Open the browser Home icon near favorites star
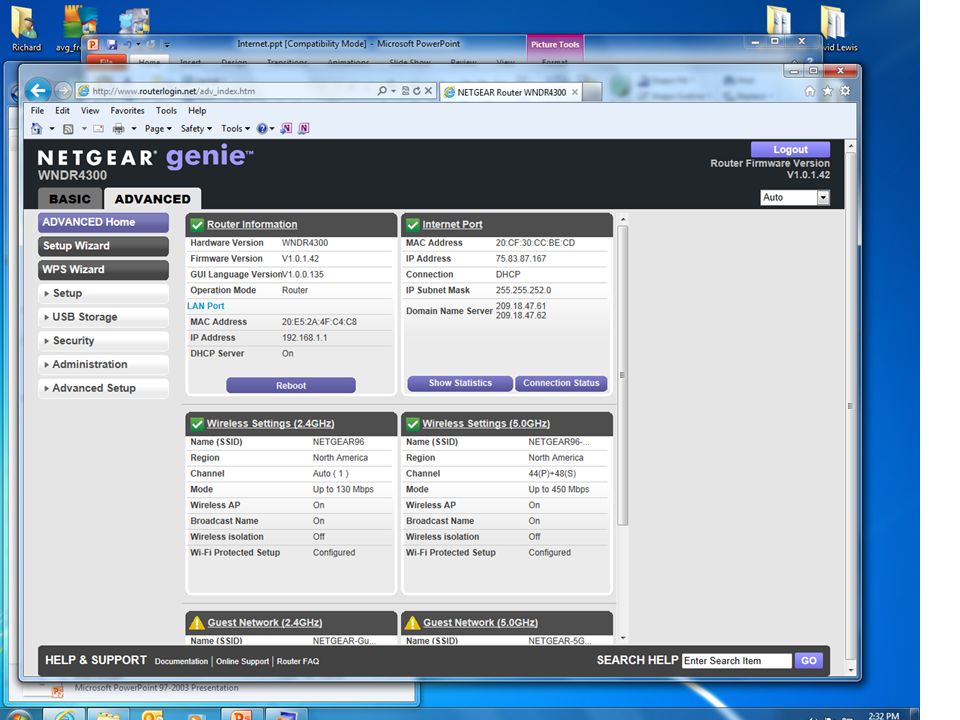Screen dimensions: 960x720 pos(810,91)
